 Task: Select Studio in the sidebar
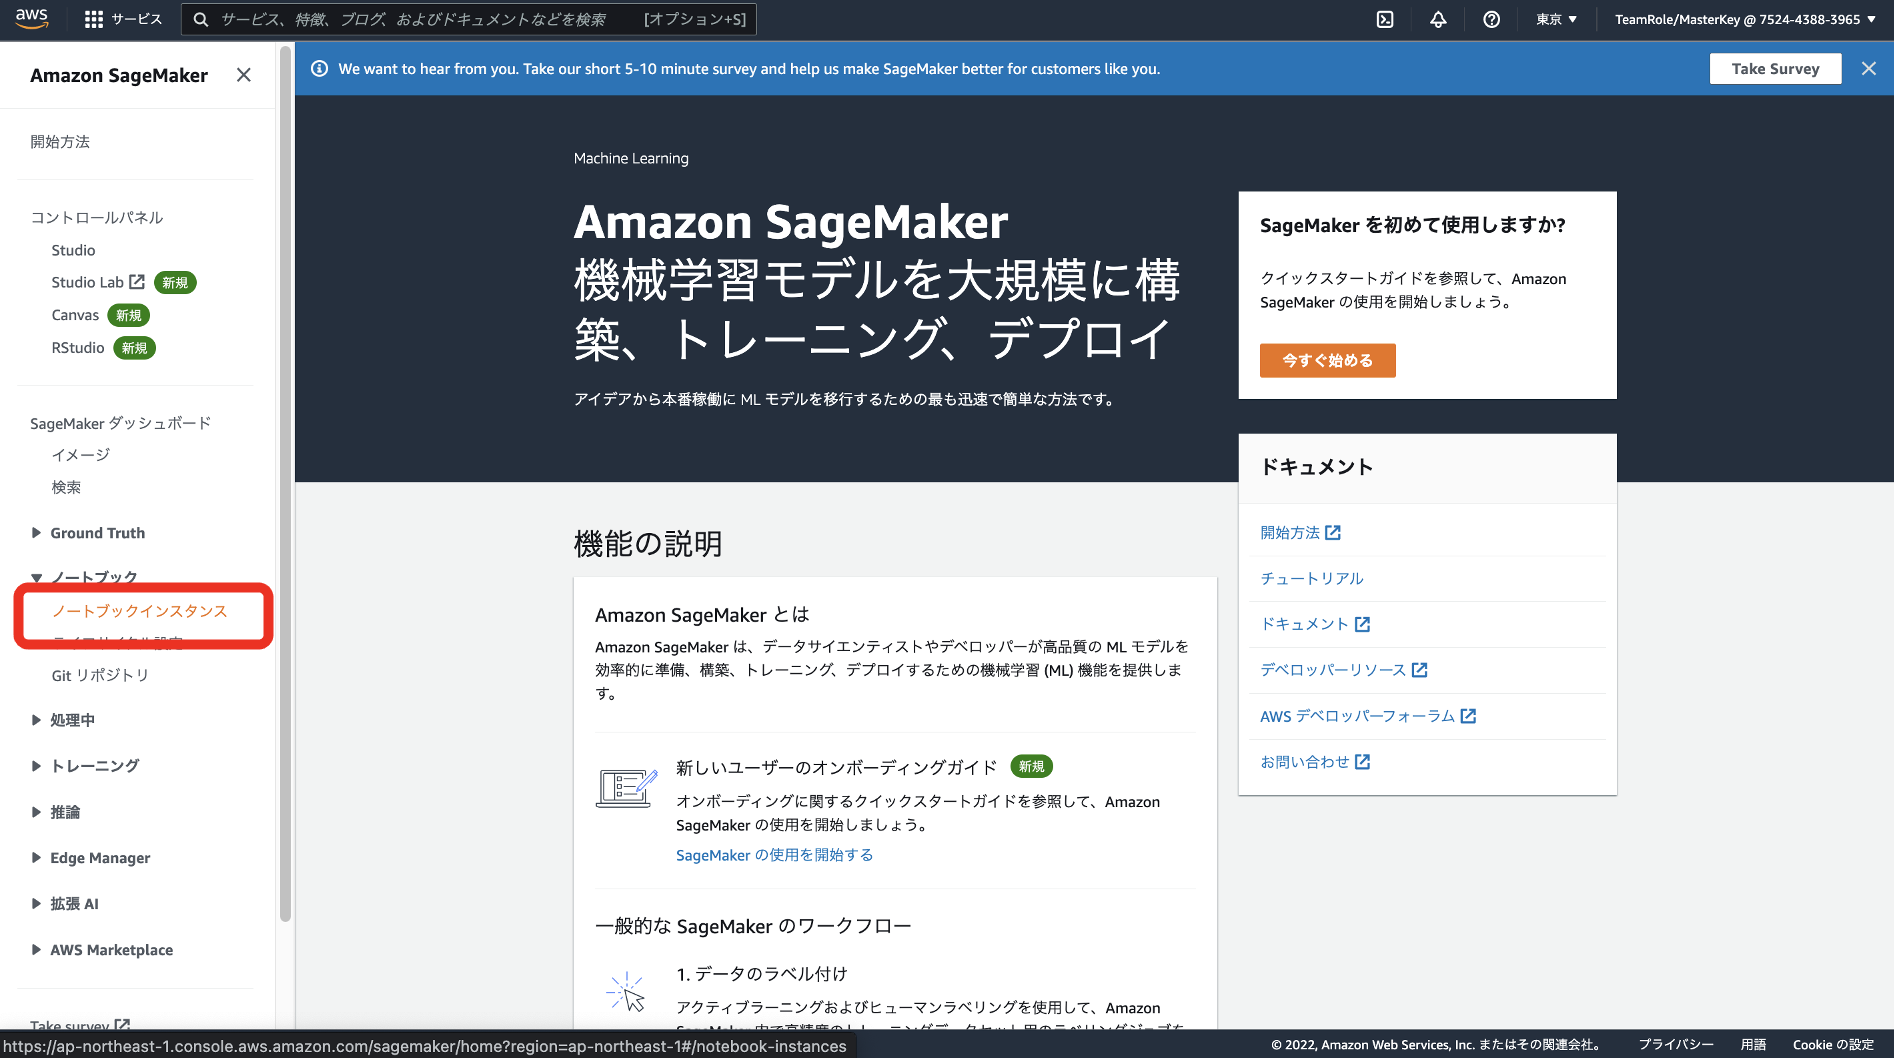[73, 250]
